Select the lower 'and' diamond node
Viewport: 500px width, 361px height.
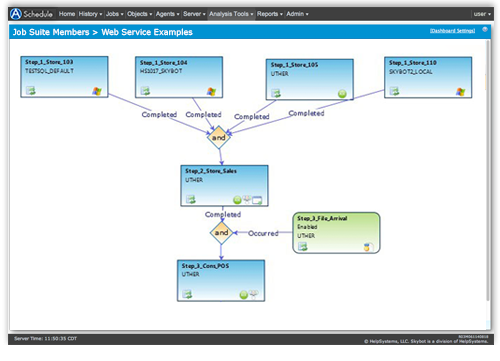tap(221, 232)
